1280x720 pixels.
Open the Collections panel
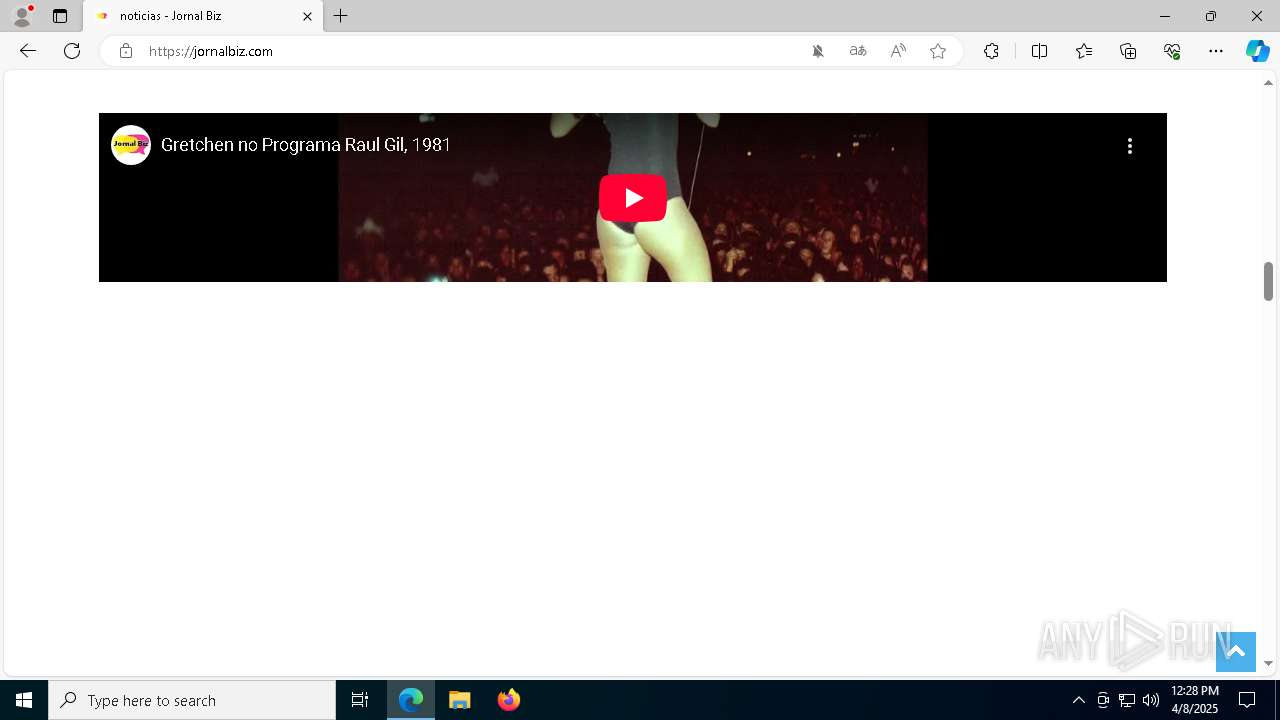(x=1128, y=51)
